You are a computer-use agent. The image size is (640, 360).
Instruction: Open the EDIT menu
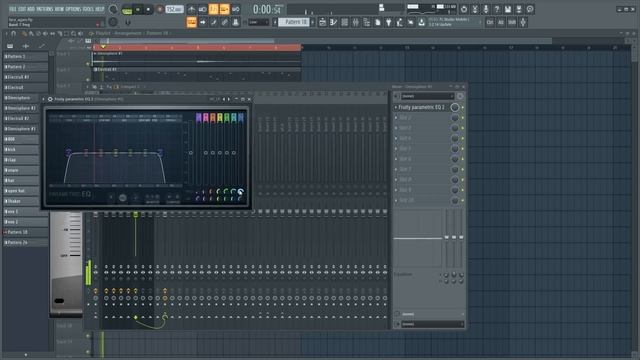click(22, 9)
